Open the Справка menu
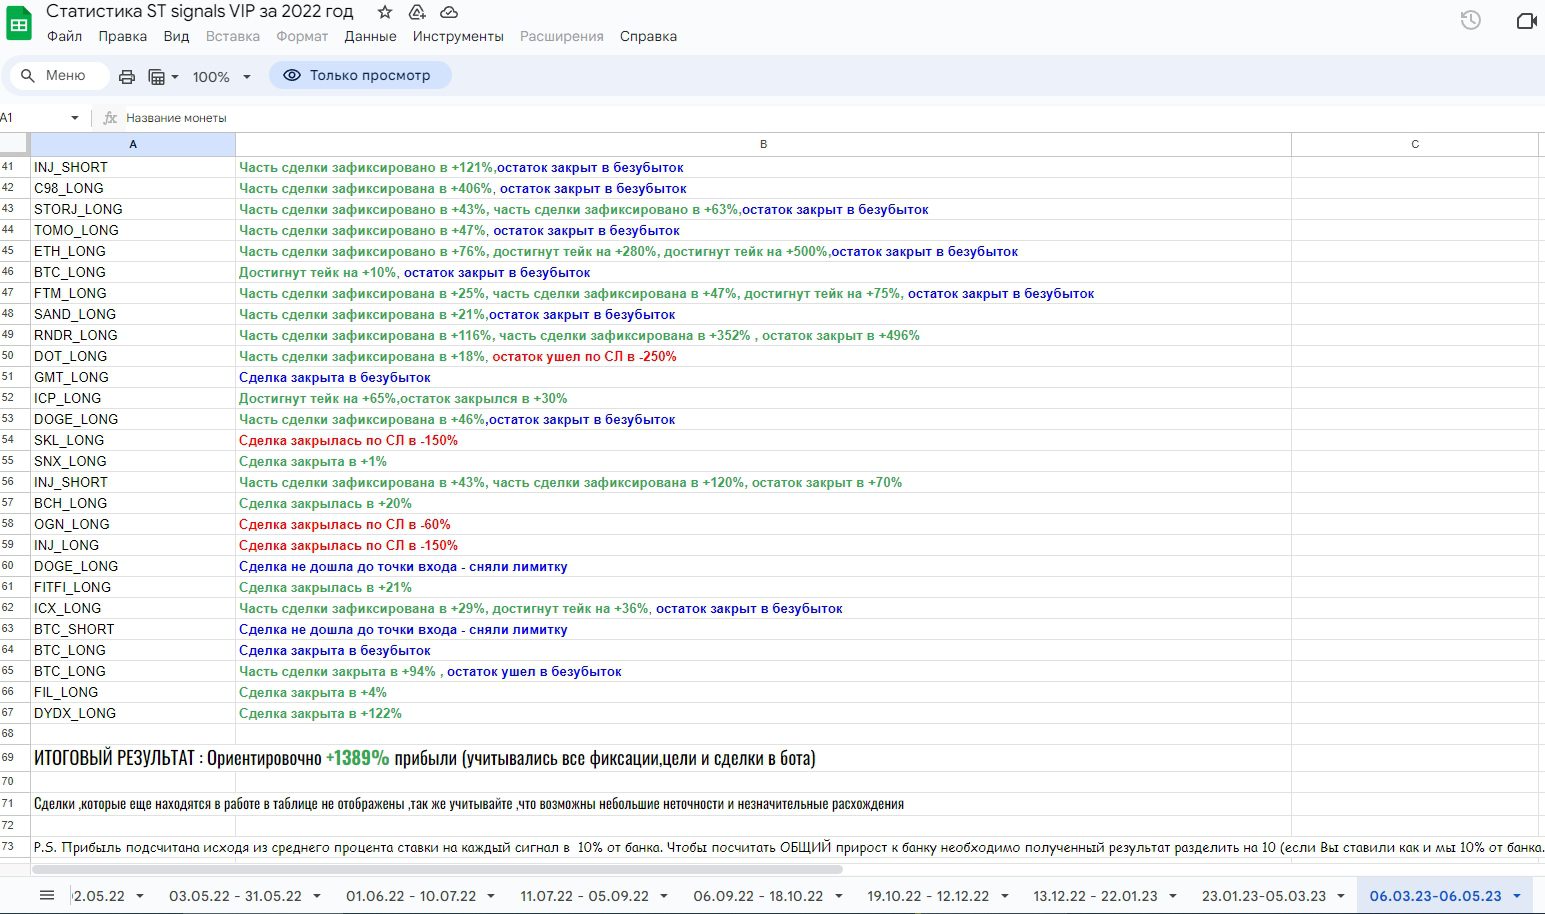 click(x=648, y=36)
